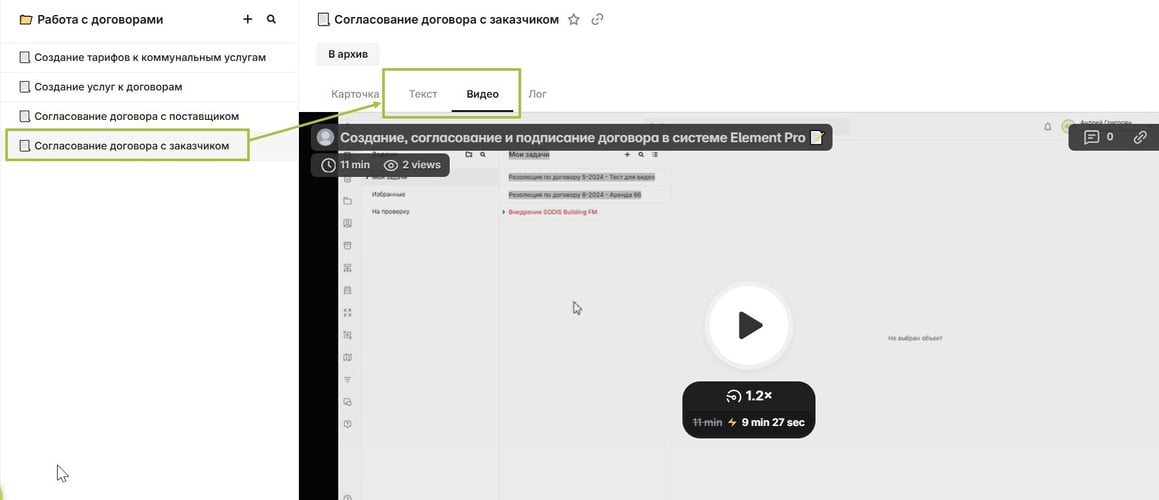This screenshot has width=1159, height=500.
Task: Open video comments showing 0
Action: [1098, 137]
